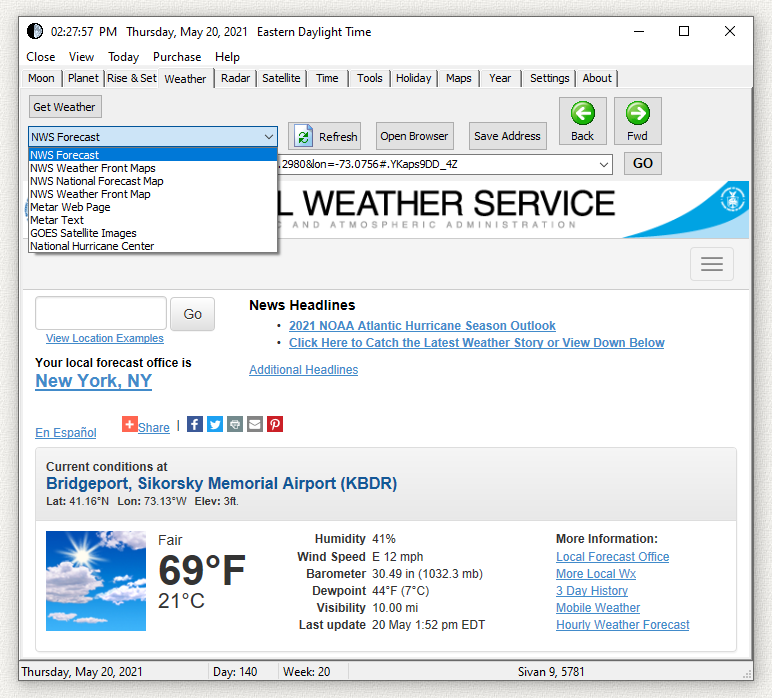Click the red plus Share icon
Viewport: 772px width, 698px height.
[x=130, y=424]
